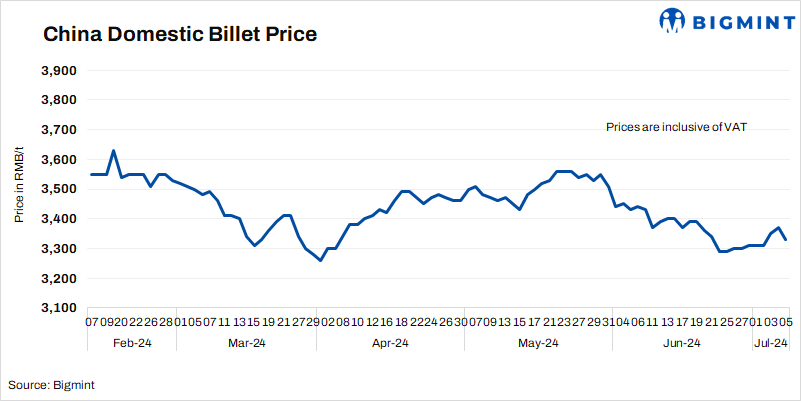The width and height of the screenshot is (801, 401).
Task: Select the Jul-24 month label
Action: point(770,343)
